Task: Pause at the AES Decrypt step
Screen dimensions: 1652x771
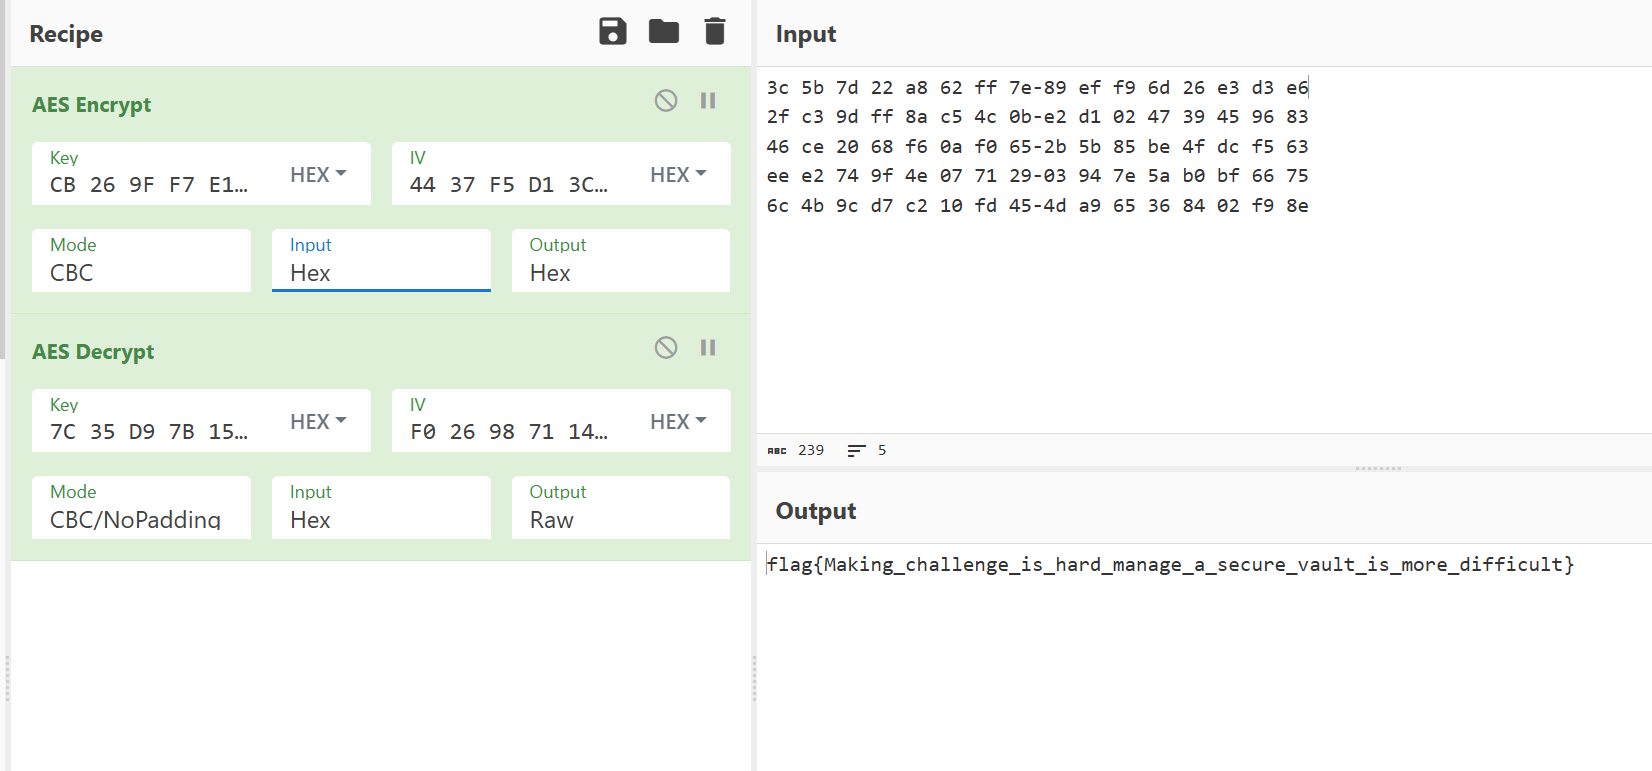Action: point(708,347)
